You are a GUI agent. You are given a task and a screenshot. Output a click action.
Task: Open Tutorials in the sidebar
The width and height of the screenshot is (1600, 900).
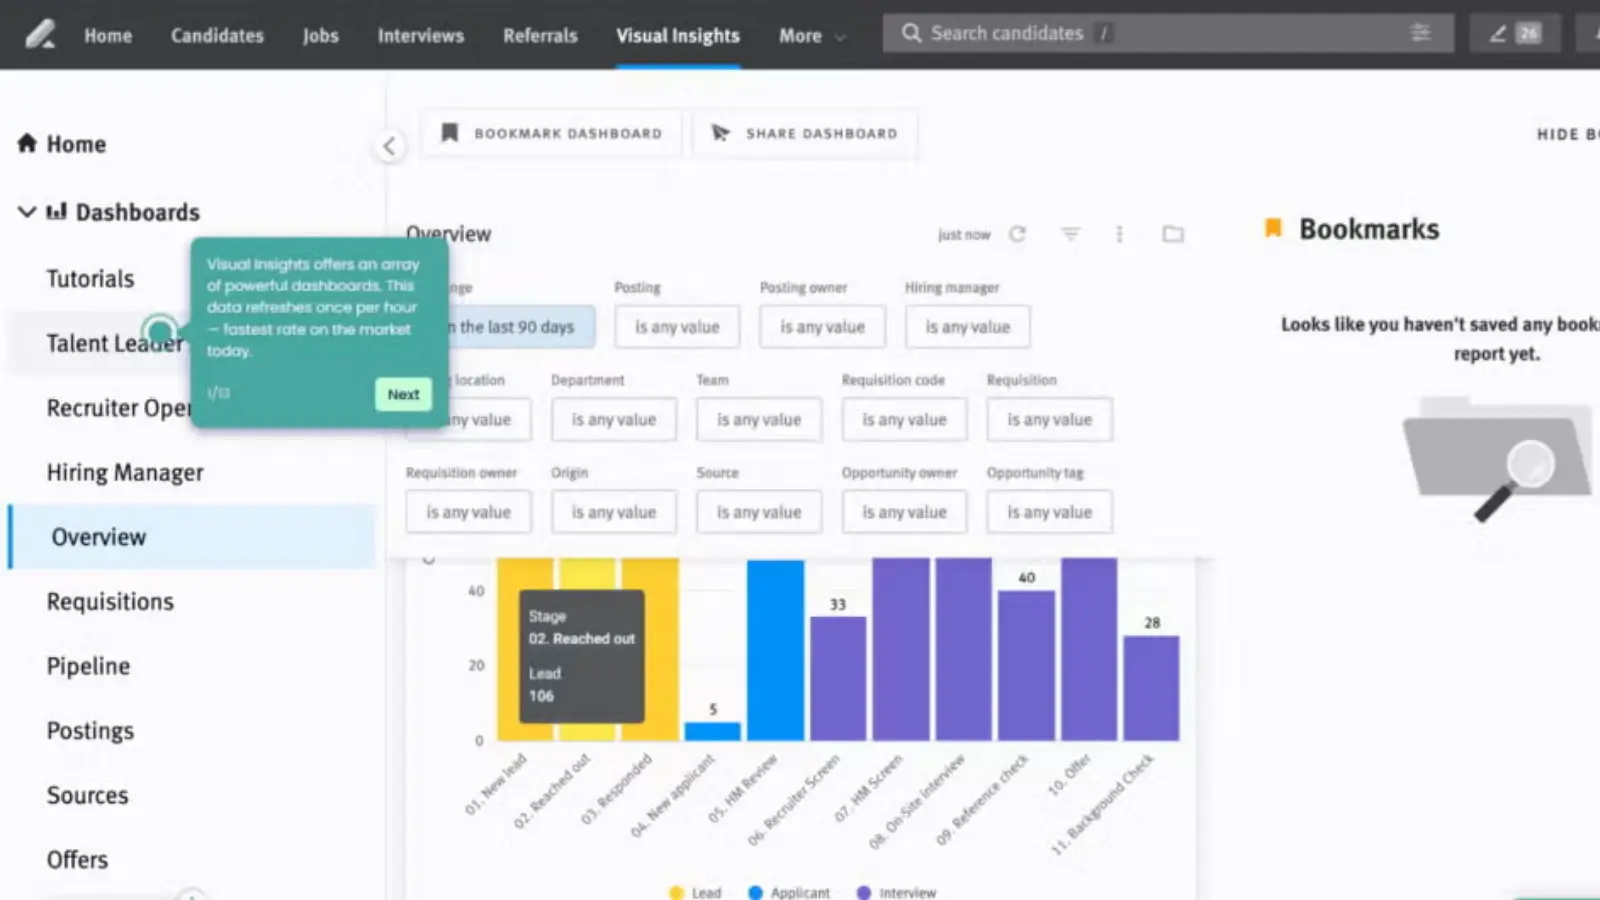click(90, 279)
